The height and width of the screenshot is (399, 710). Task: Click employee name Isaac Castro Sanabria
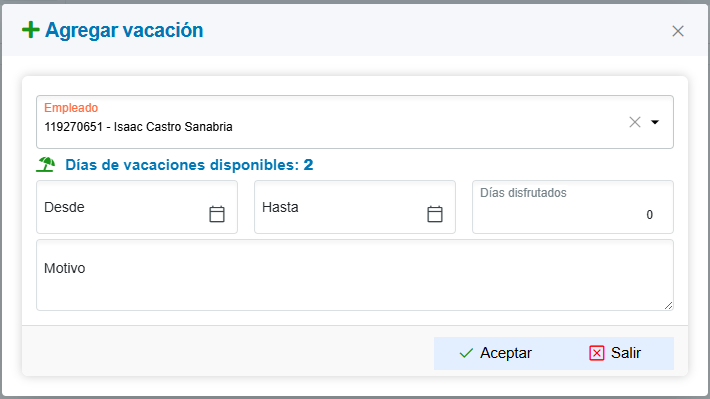173,127
